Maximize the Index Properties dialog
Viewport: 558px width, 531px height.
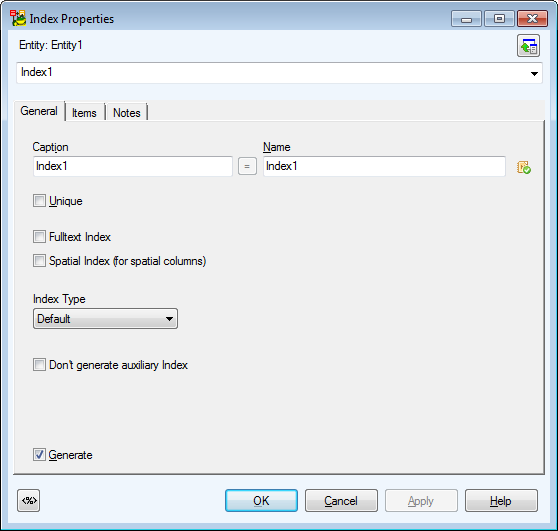coord(499,19)
